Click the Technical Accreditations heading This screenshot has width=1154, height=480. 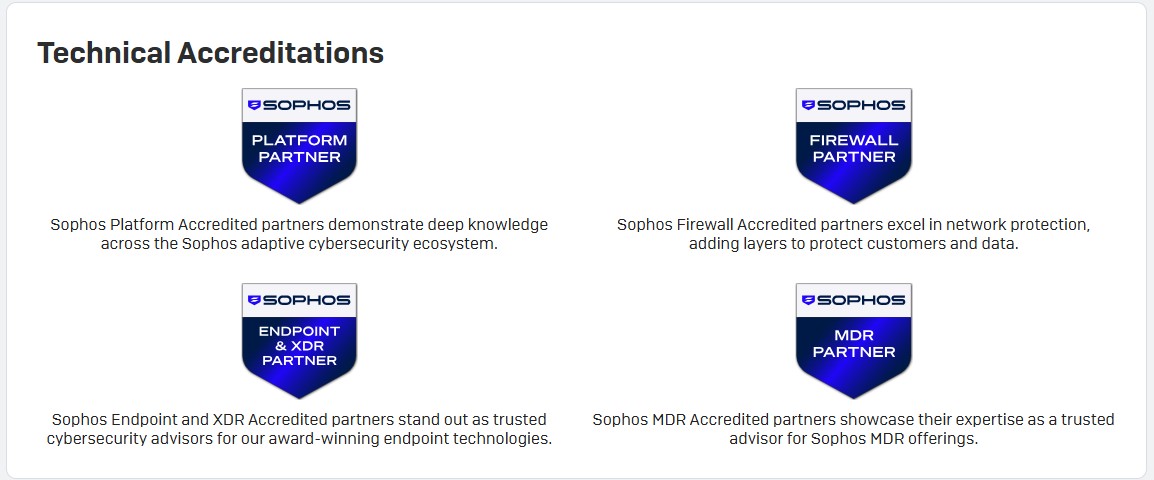(210, 53)
